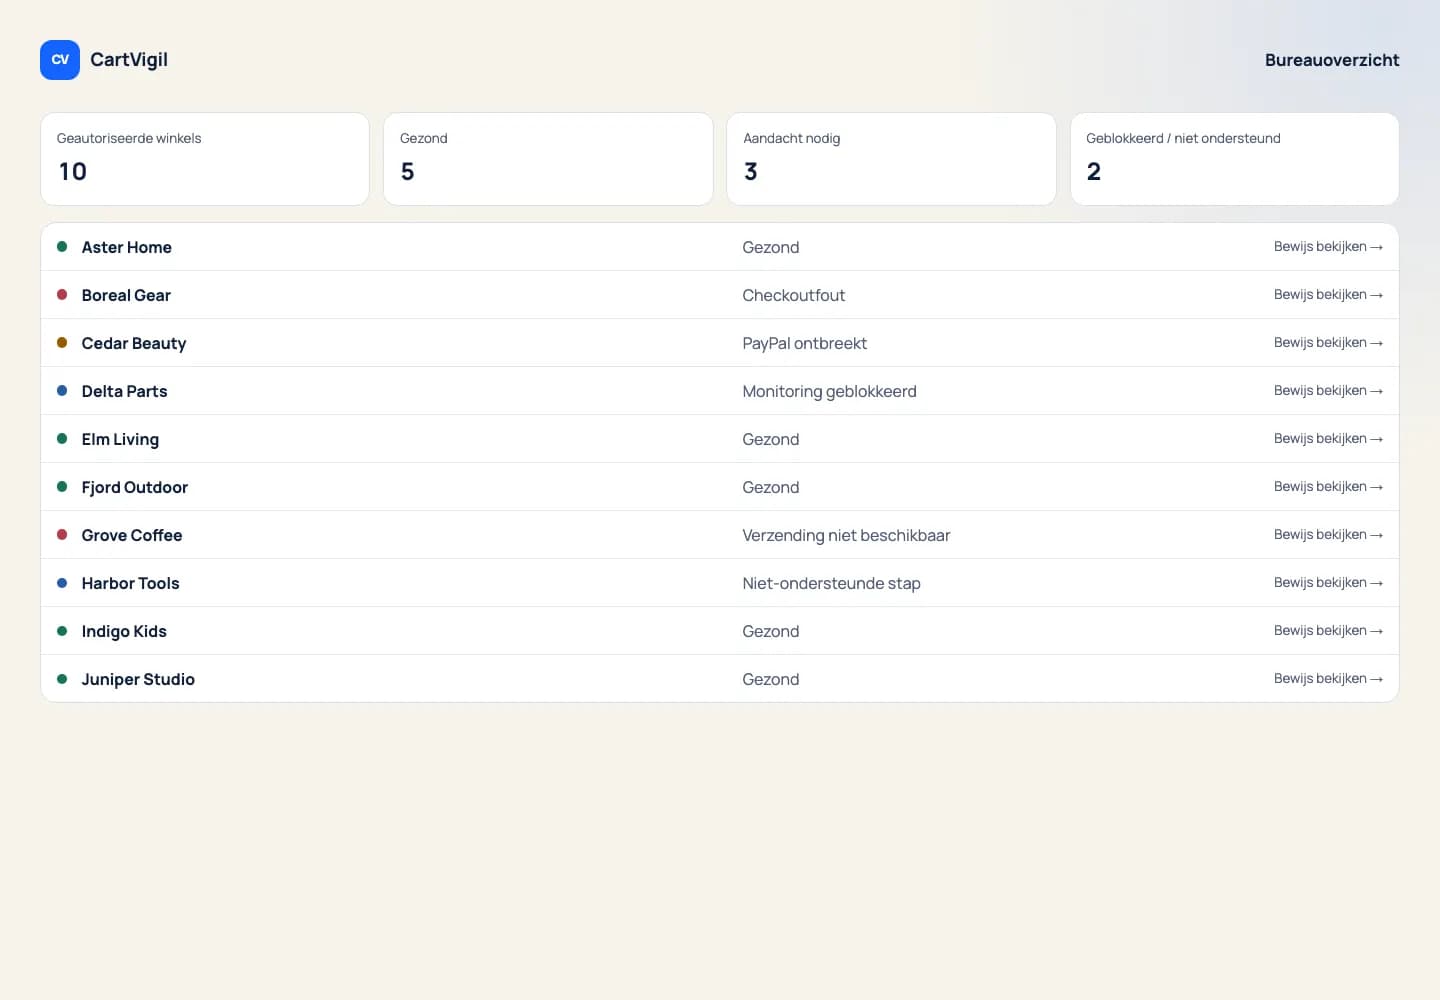Click the amber status dot for Cedar Beauty

[62, 343]
